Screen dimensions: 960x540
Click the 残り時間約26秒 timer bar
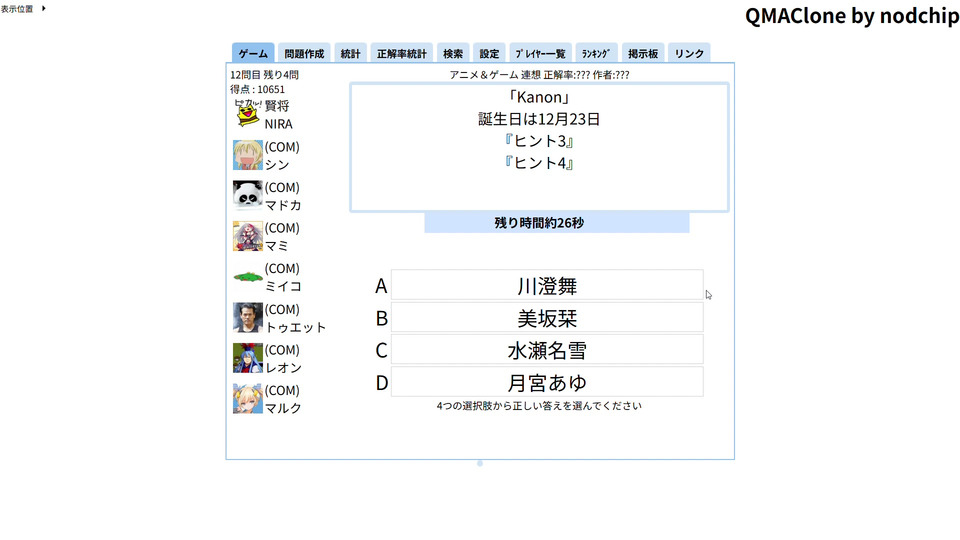click(557, 223)
